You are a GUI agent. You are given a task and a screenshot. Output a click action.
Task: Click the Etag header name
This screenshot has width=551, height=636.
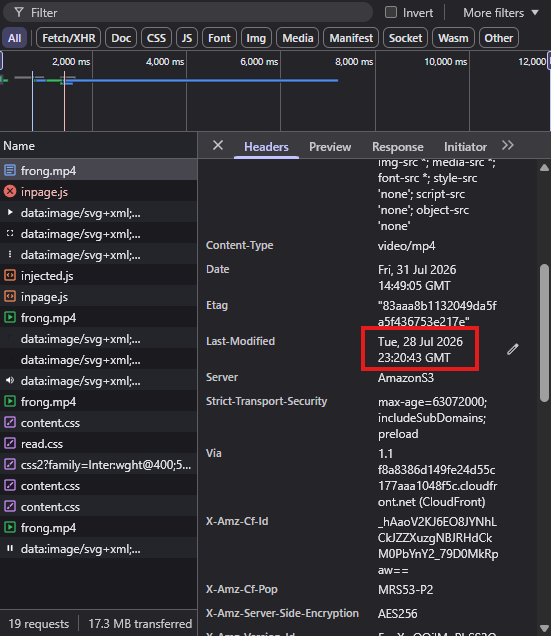pos(217,305)
